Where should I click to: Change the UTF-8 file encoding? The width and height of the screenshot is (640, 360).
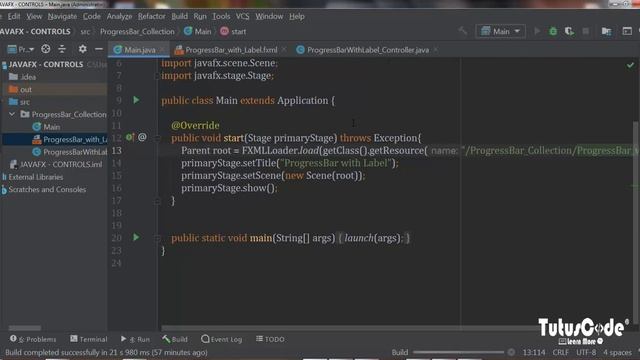pos(586,352)
